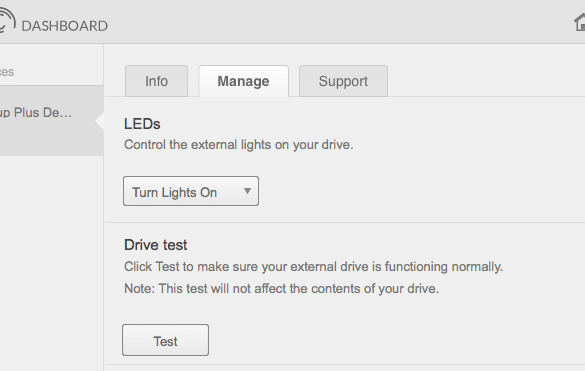585x371 pixels.
Task: Go to the Home icon
Action: pyautogui.click(x=579, y=22)
